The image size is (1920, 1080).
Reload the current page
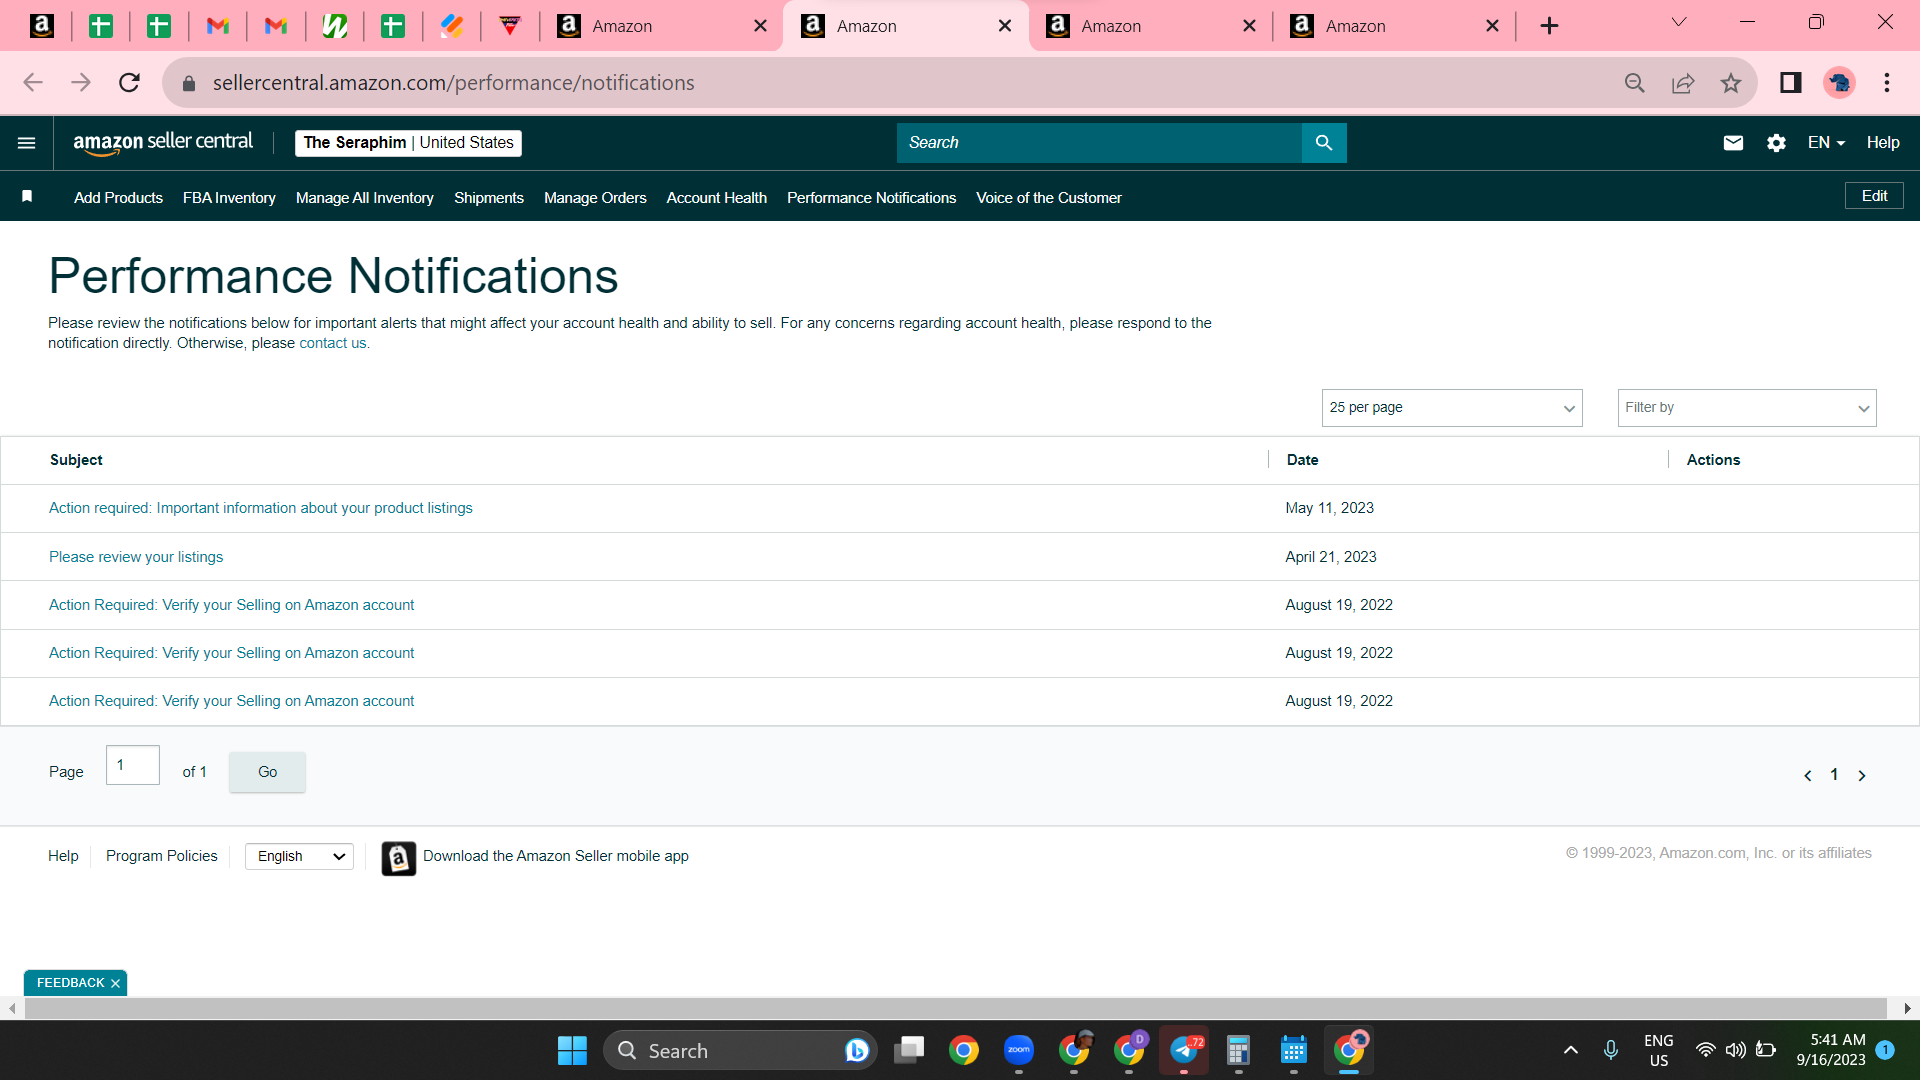(x=129, y=83)
